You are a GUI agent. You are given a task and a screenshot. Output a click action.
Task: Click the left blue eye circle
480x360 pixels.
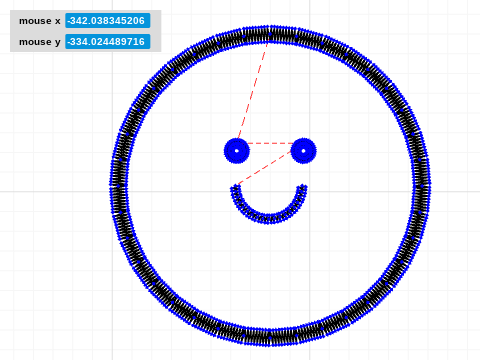click(237, 151)
